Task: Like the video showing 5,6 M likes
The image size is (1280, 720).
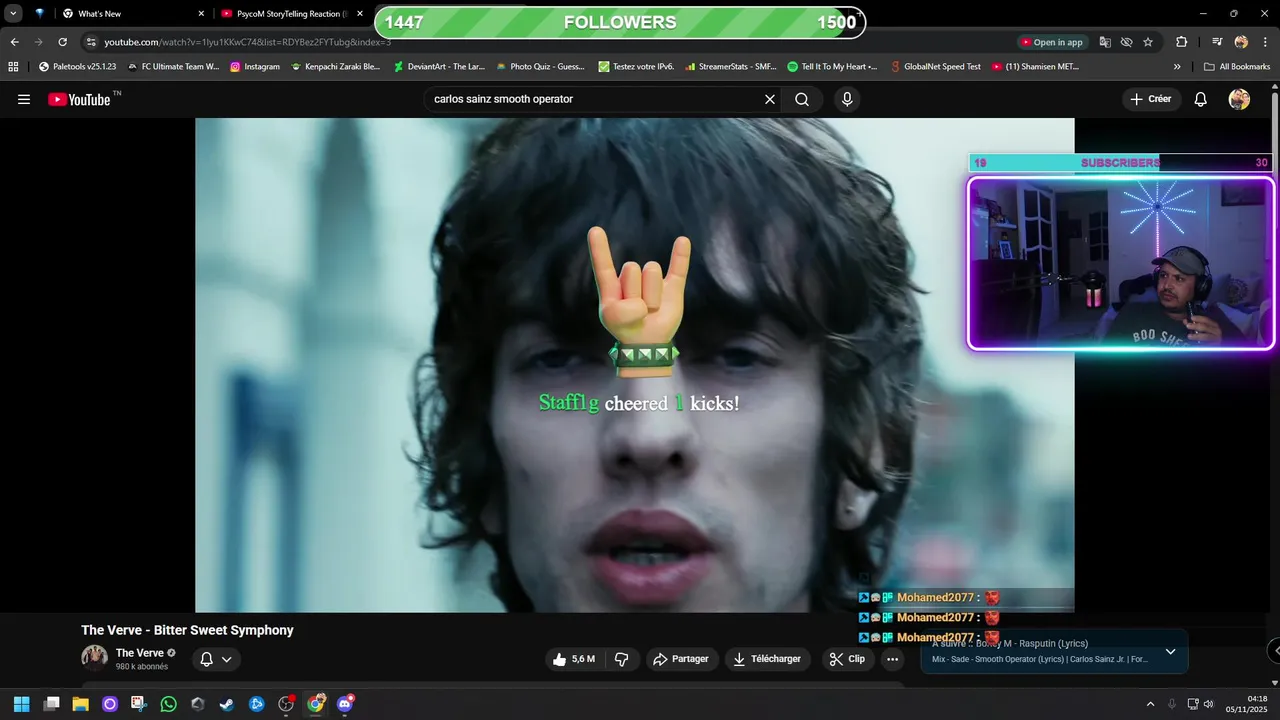Action: [574, 659]
